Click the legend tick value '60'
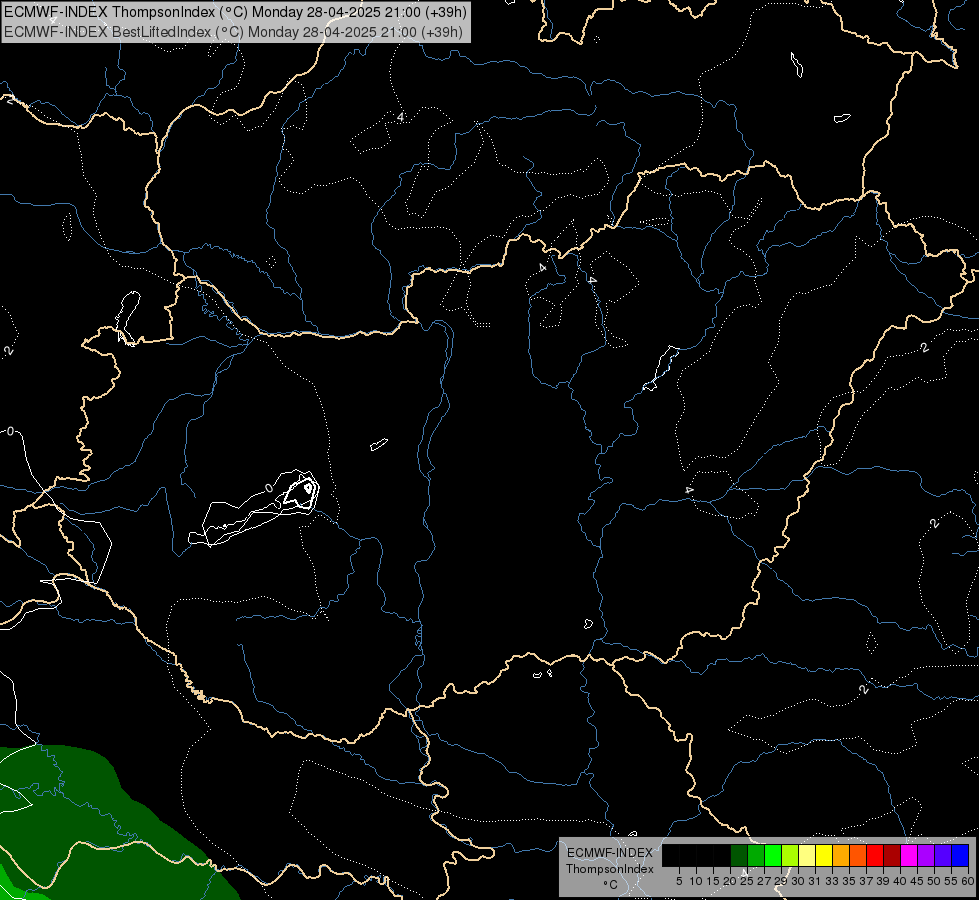Image resolution: width=979 pixels, height=900 pixels. point(968,881)
